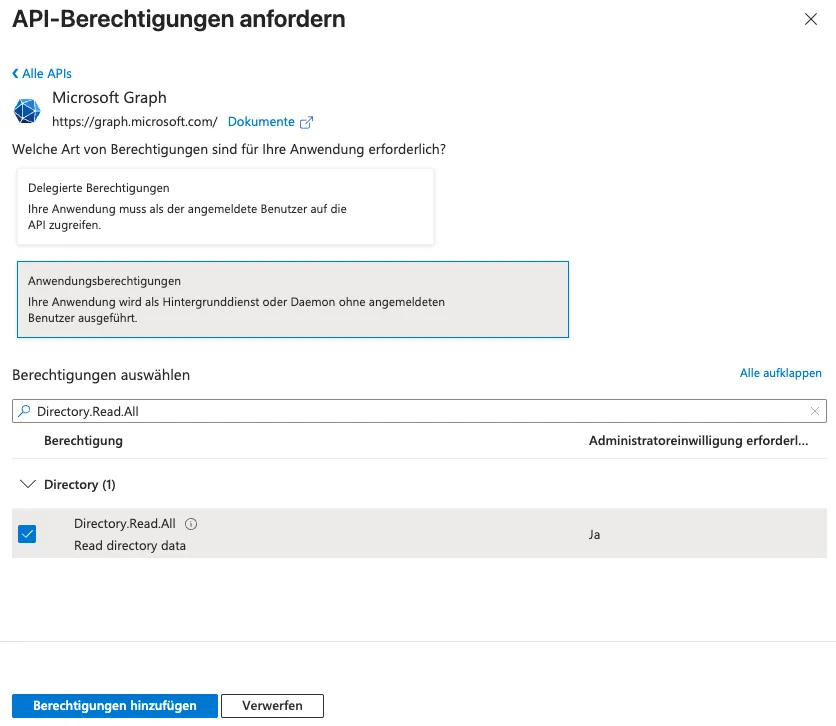Click the https://graph.microsoft.com/ URL text
Screen dimensions: 836x726
tap(134, 122)
